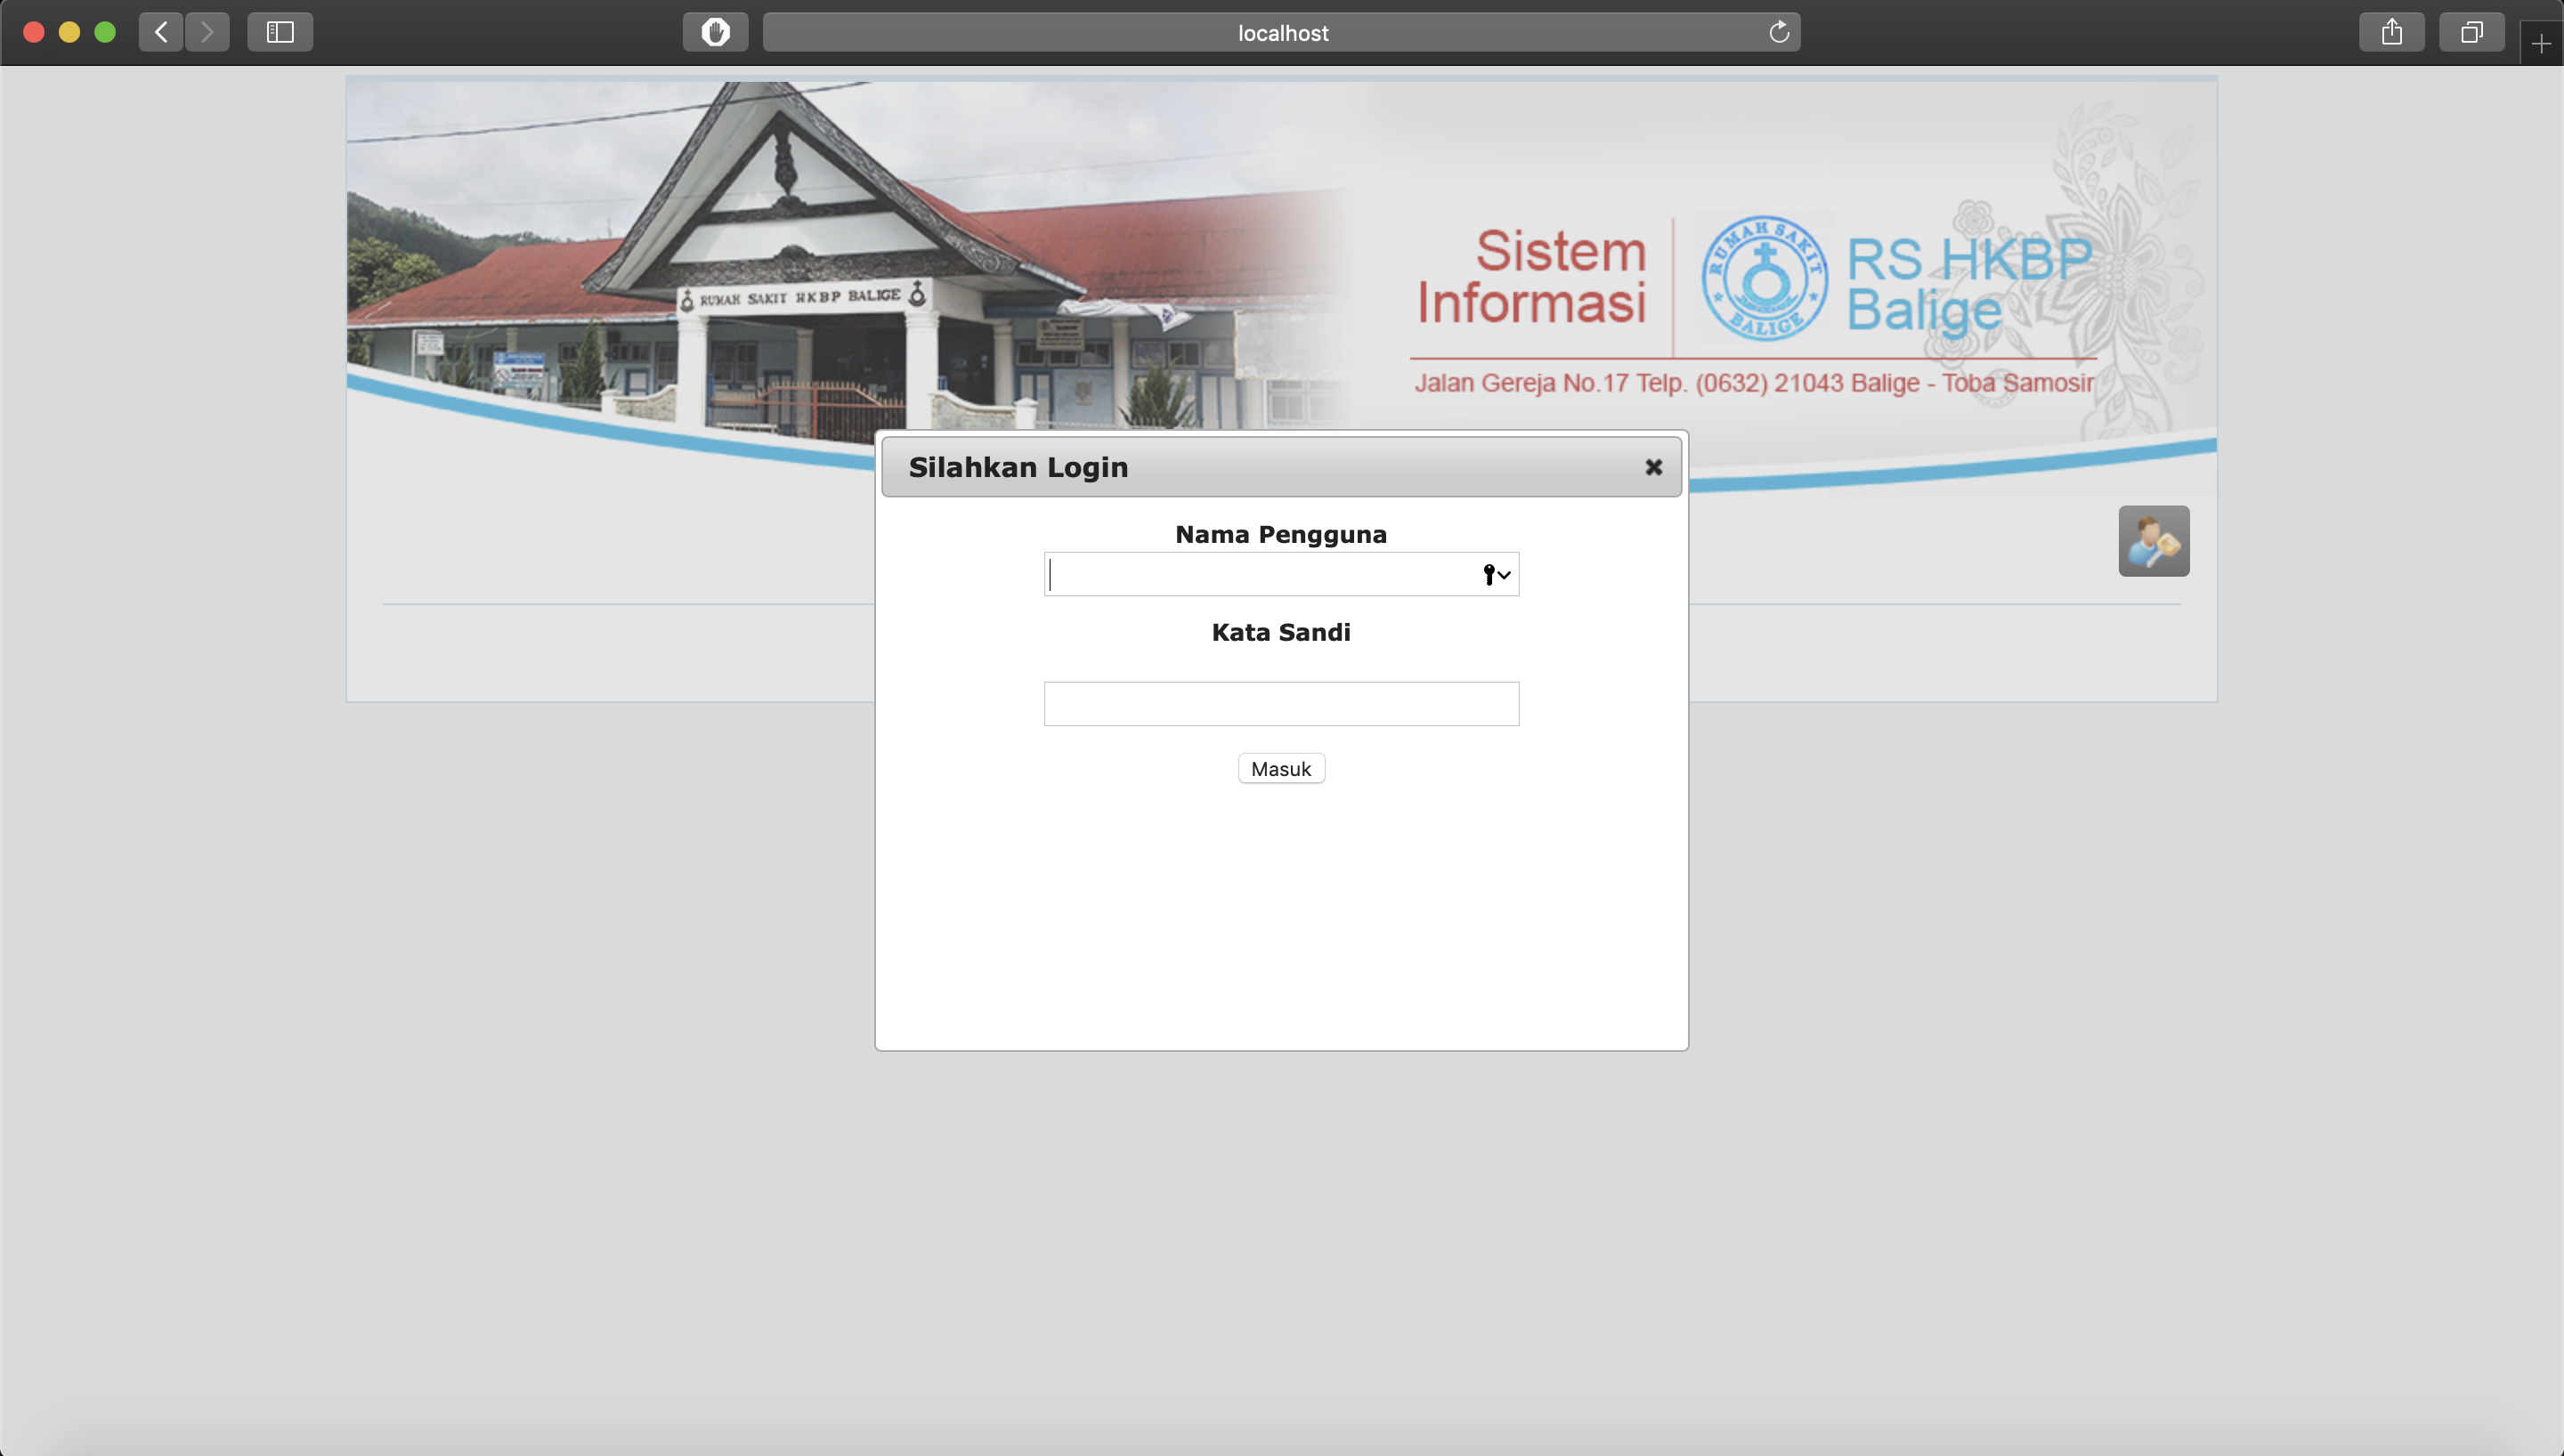Click the forward navigation arrow
The height and width of the screenshot is (1456, 2564).
click(207, 32)
